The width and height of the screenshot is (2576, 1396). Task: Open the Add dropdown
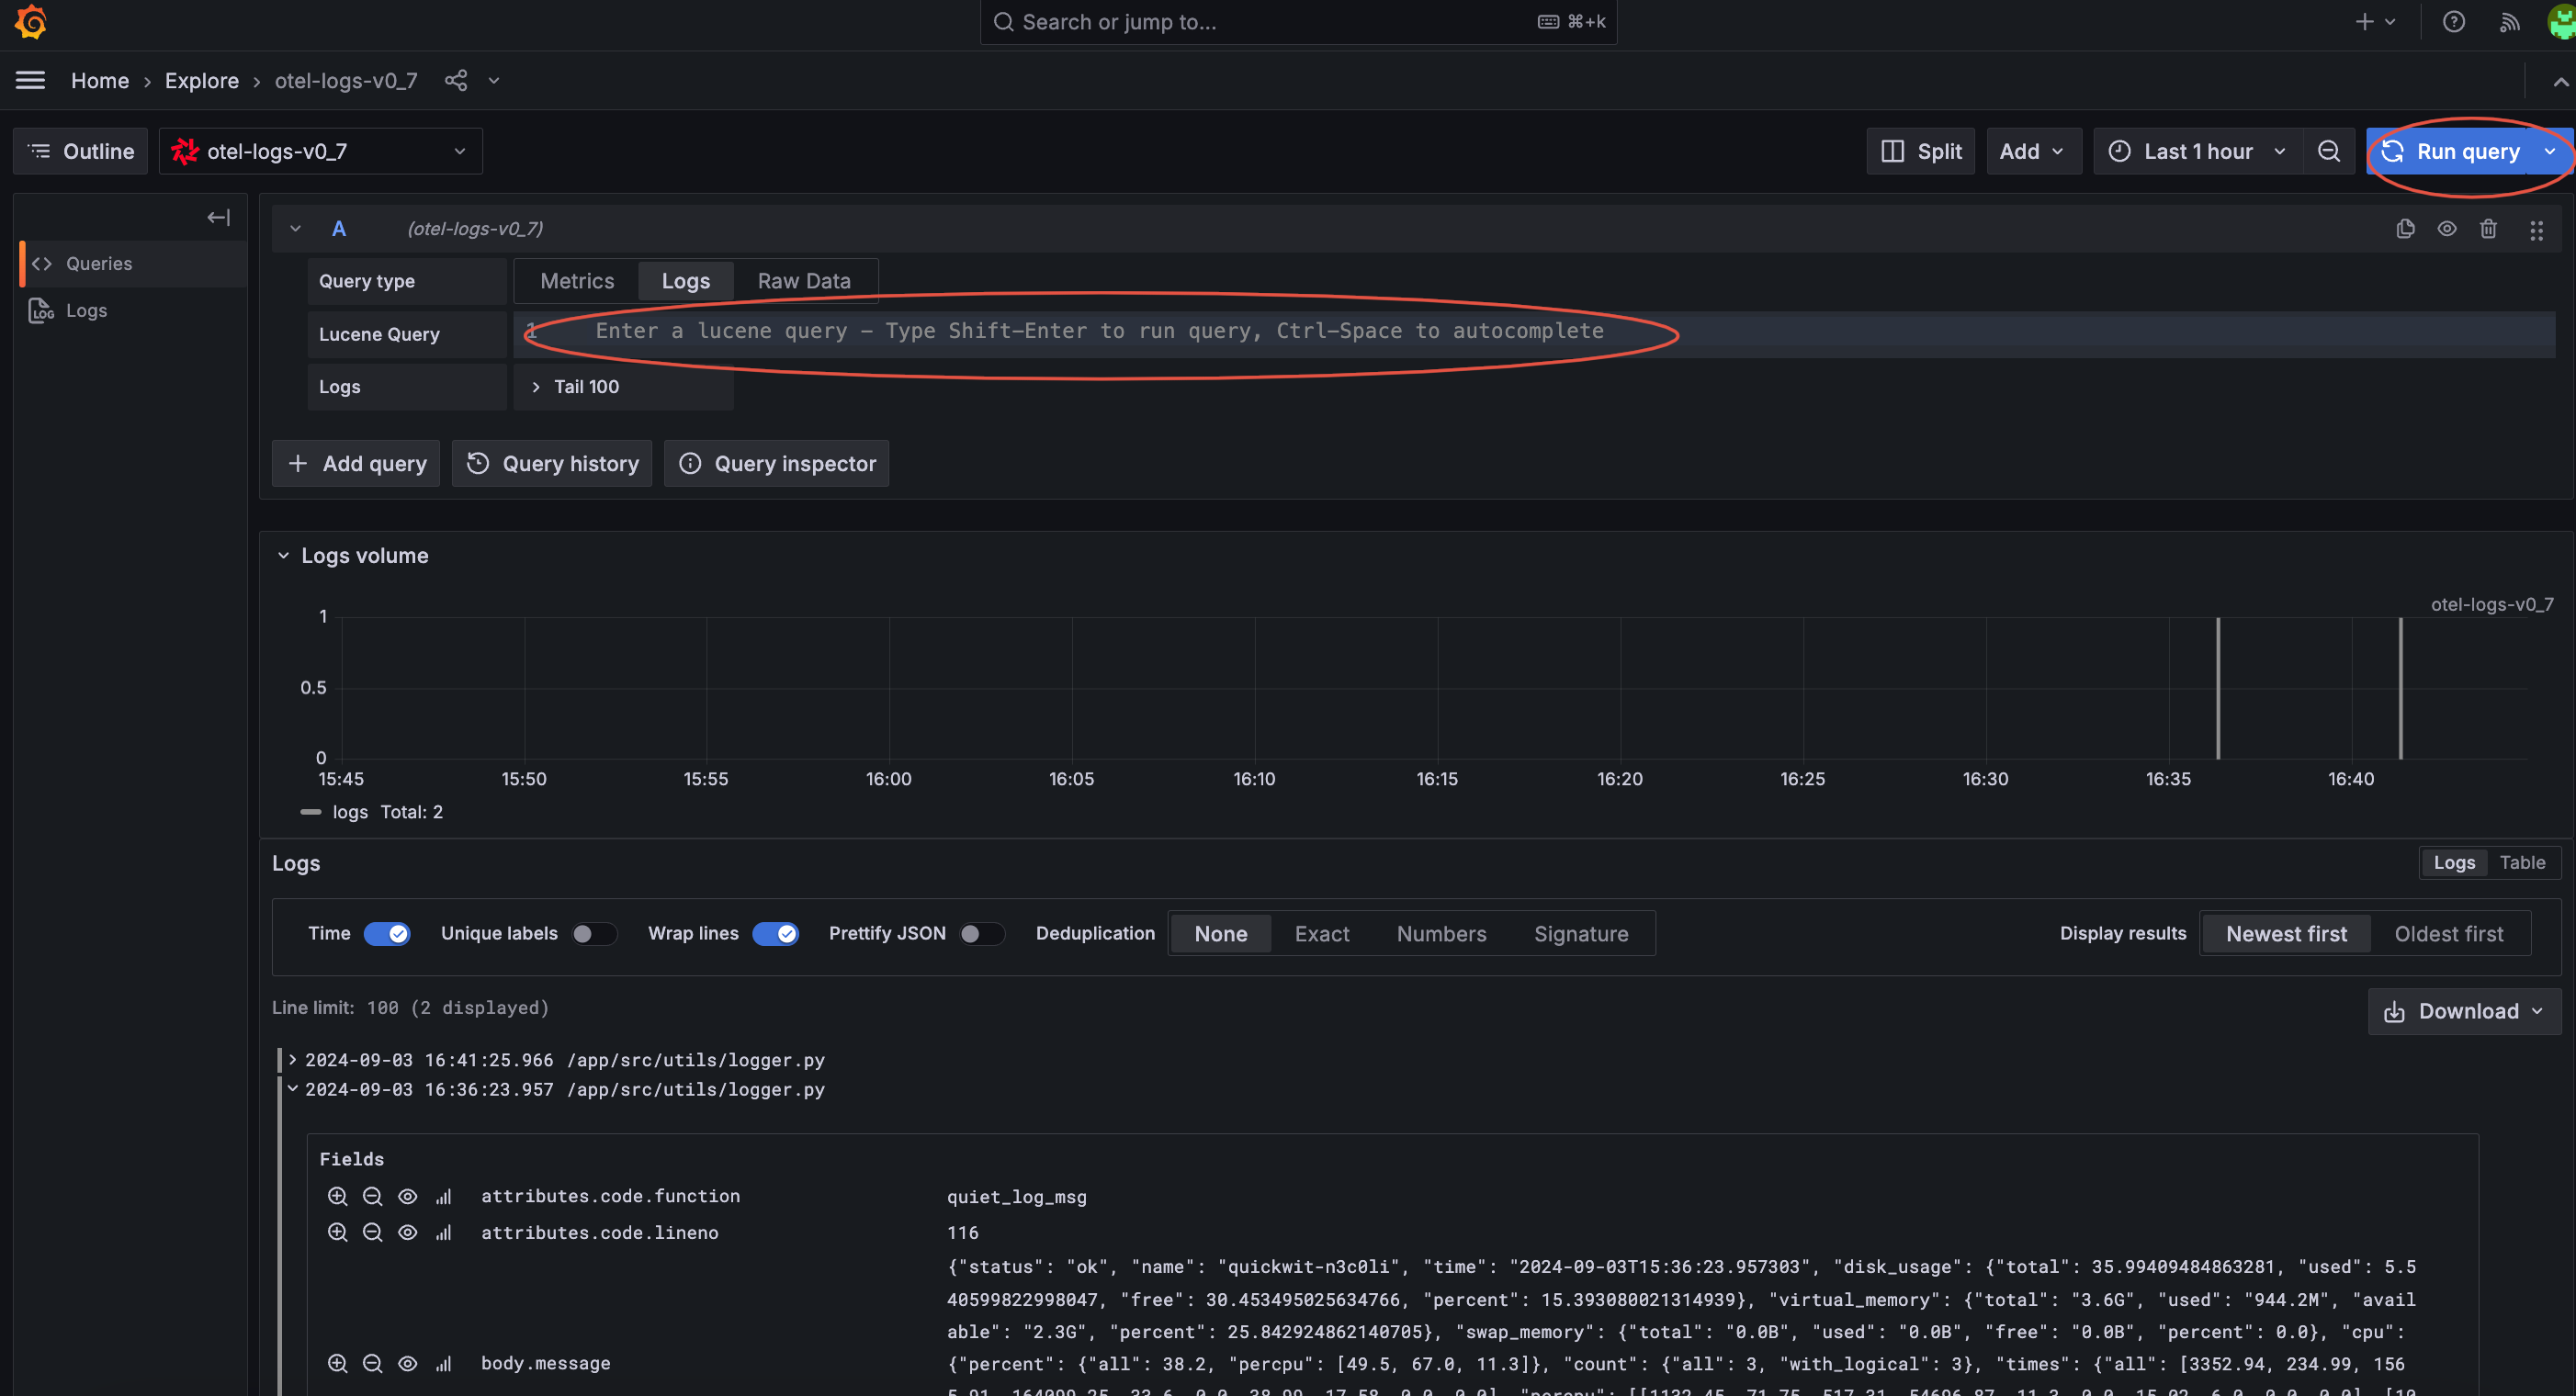[2033, 151]
